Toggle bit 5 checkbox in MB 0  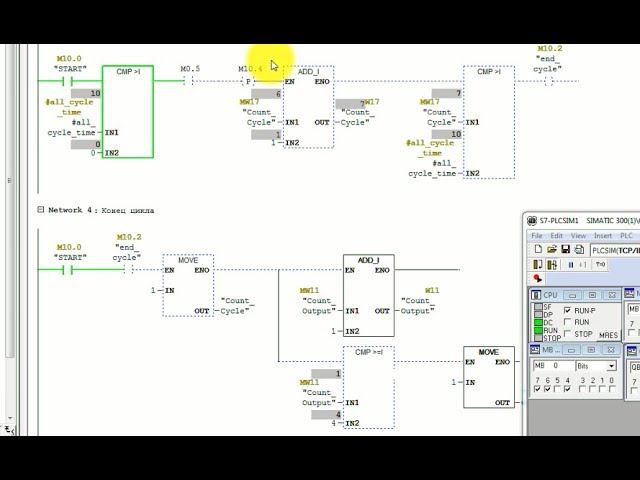[557, 389]
